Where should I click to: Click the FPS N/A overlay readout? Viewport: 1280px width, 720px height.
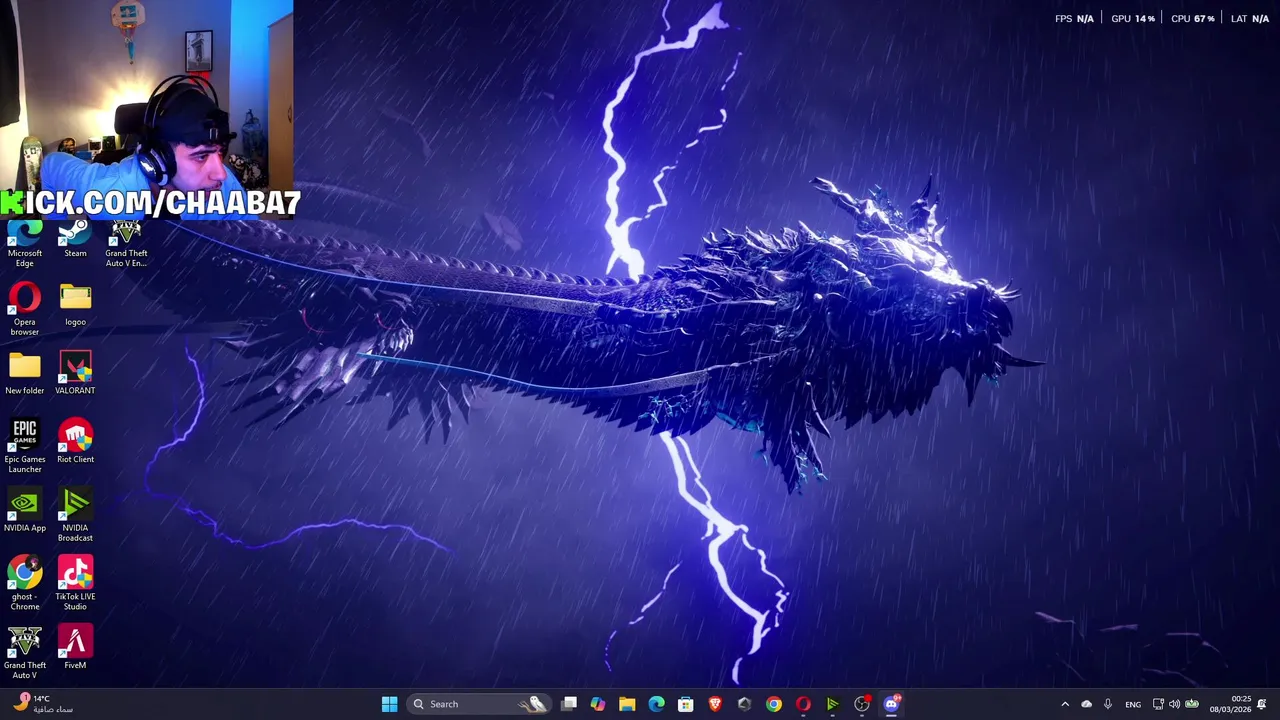[x=1074, y=18]
